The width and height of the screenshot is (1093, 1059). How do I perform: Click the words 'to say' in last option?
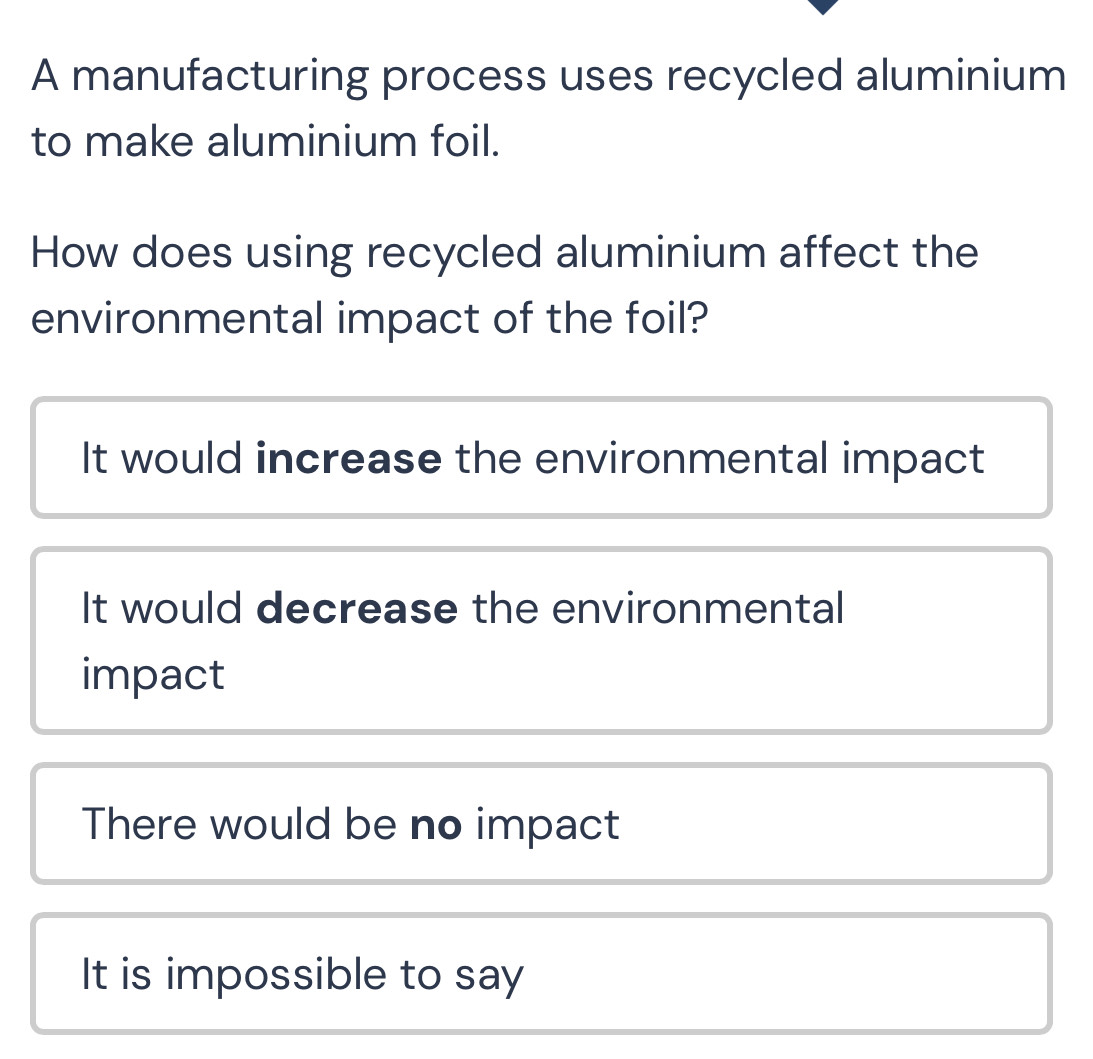click(x=462, y=976)
